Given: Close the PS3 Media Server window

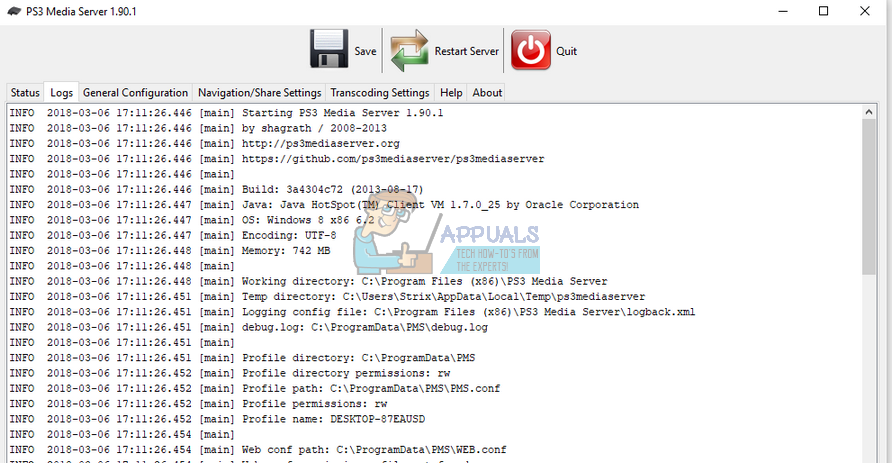Looking at the screenshot, I should pos(865,11).
